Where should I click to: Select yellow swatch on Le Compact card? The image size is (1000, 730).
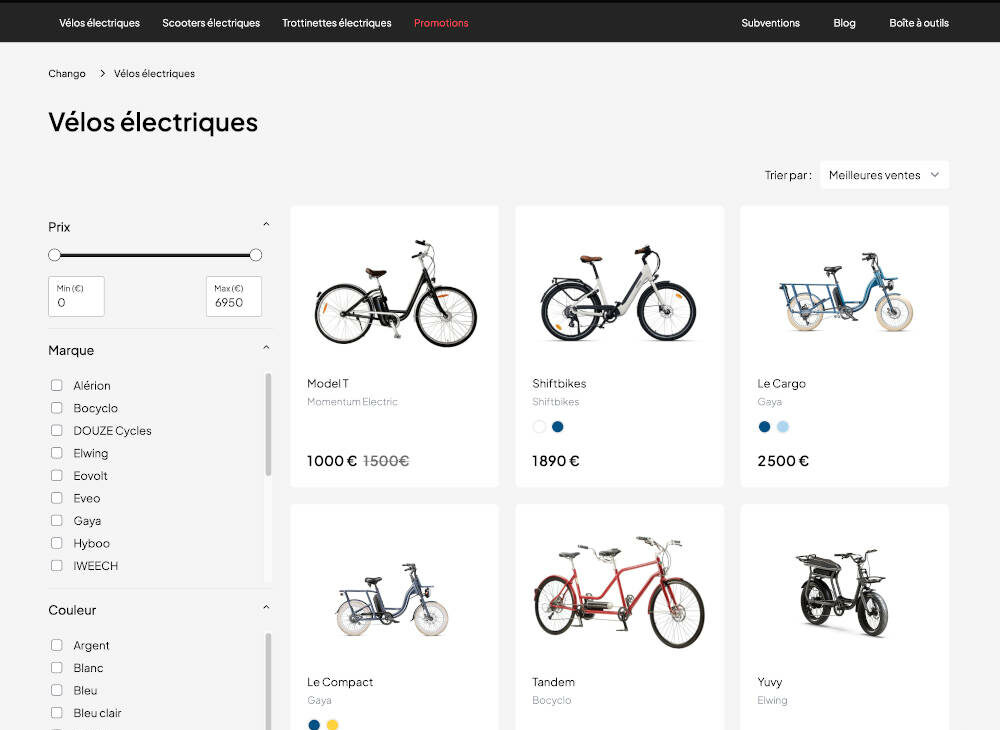332,725
